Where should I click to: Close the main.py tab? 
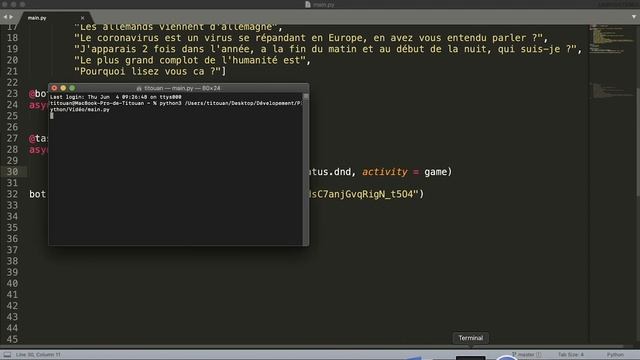82,18
